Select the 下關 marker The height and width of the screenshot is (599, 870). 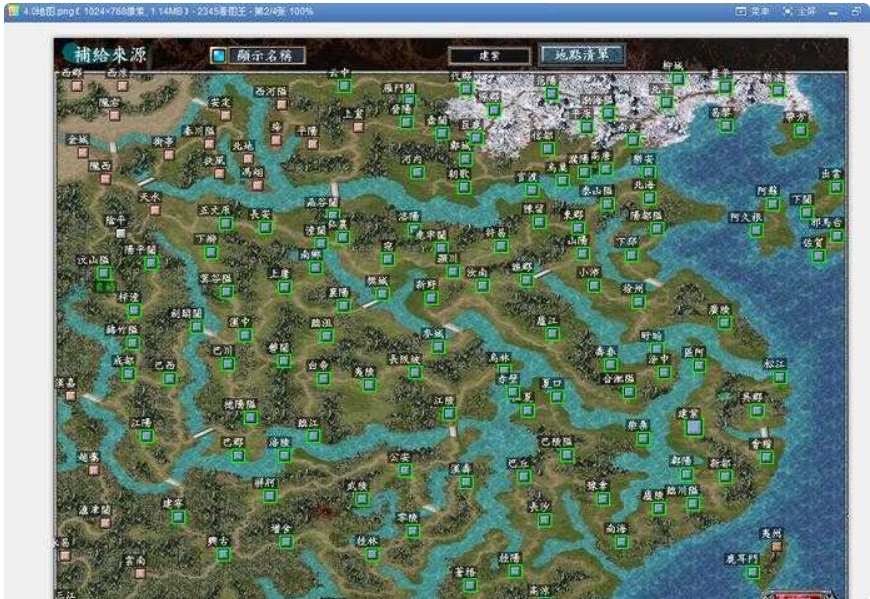point(807,211)
